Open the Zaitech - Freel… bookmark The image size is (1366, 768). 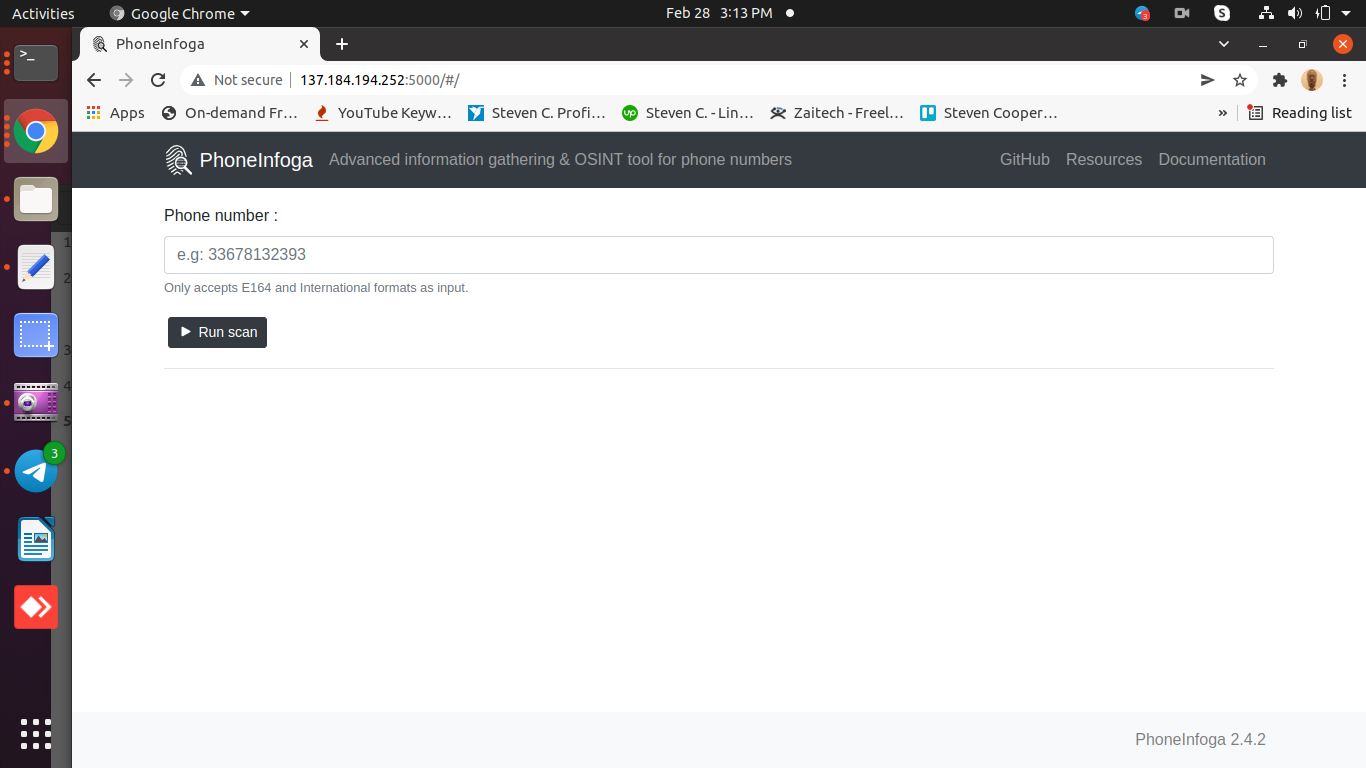tap(838, 113)
